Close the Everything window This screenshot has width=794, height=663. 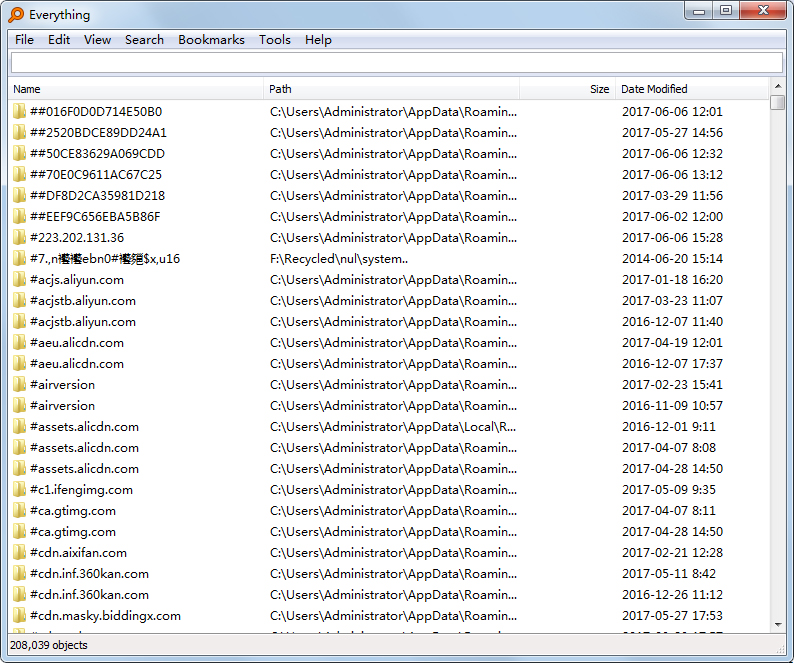tap(763, 11)
